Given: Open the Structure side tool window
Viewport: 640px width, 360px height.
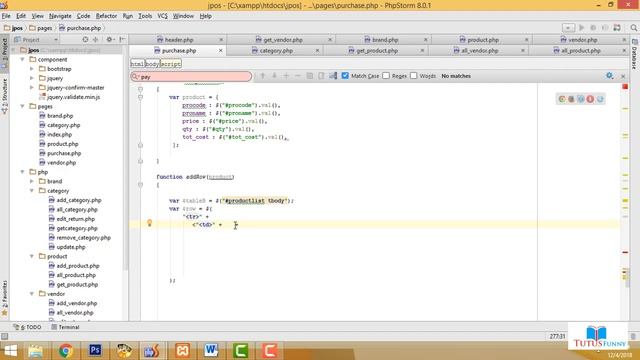Looking at the screenshot, I should [4, 96].
